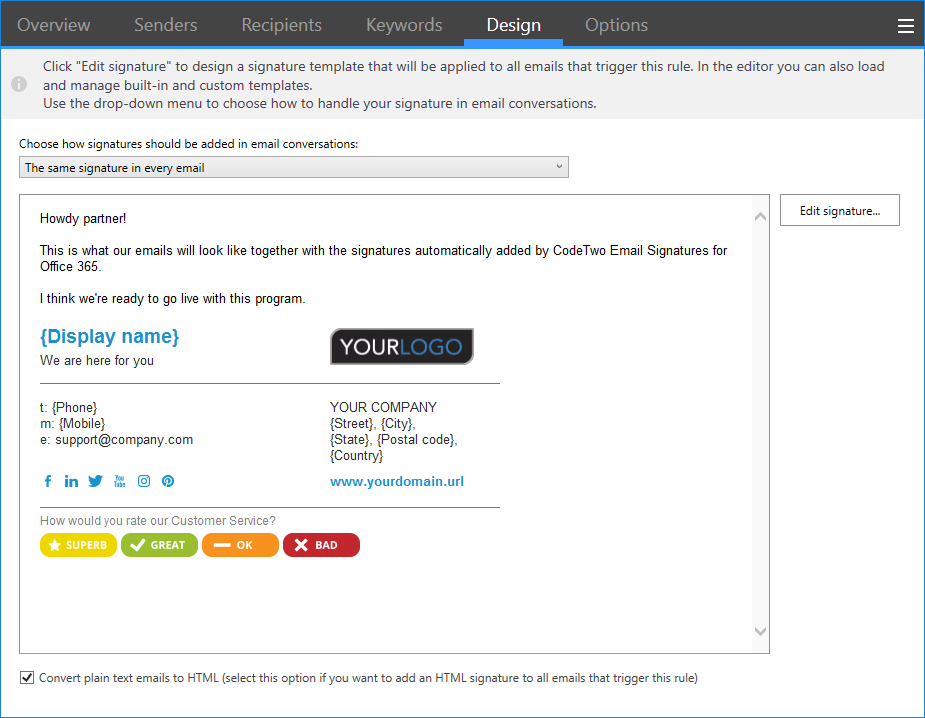This screenshot has height=718, width=925.
Task: Click the info icon beside the instructions banner
Action: click(x=17, y=84)
